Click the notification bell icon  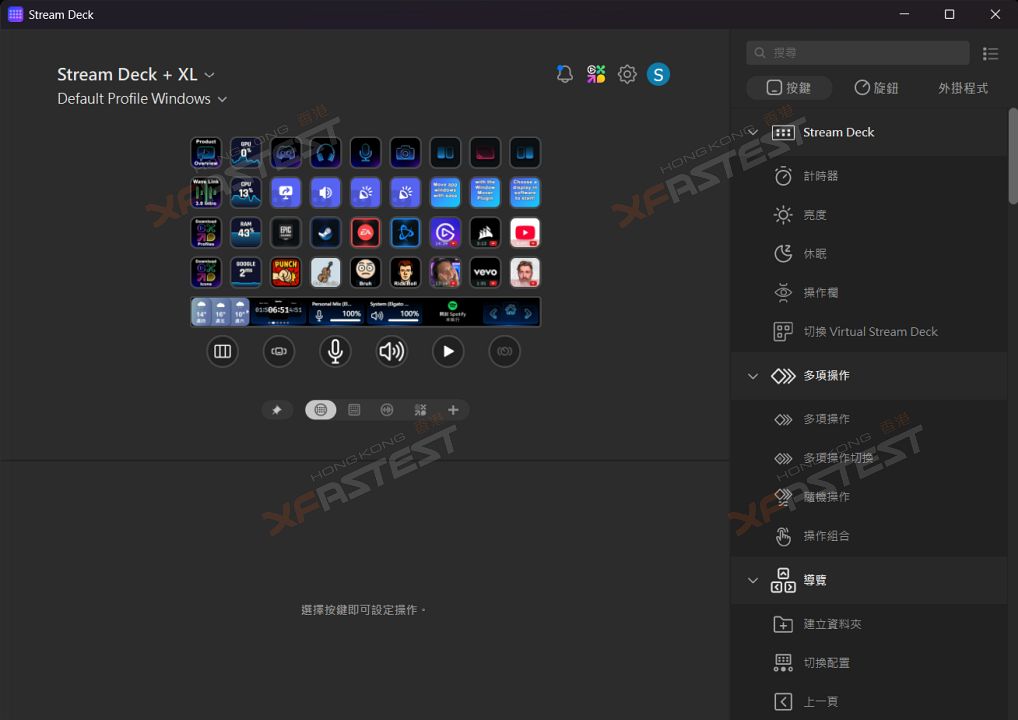(x=565, y=74)
